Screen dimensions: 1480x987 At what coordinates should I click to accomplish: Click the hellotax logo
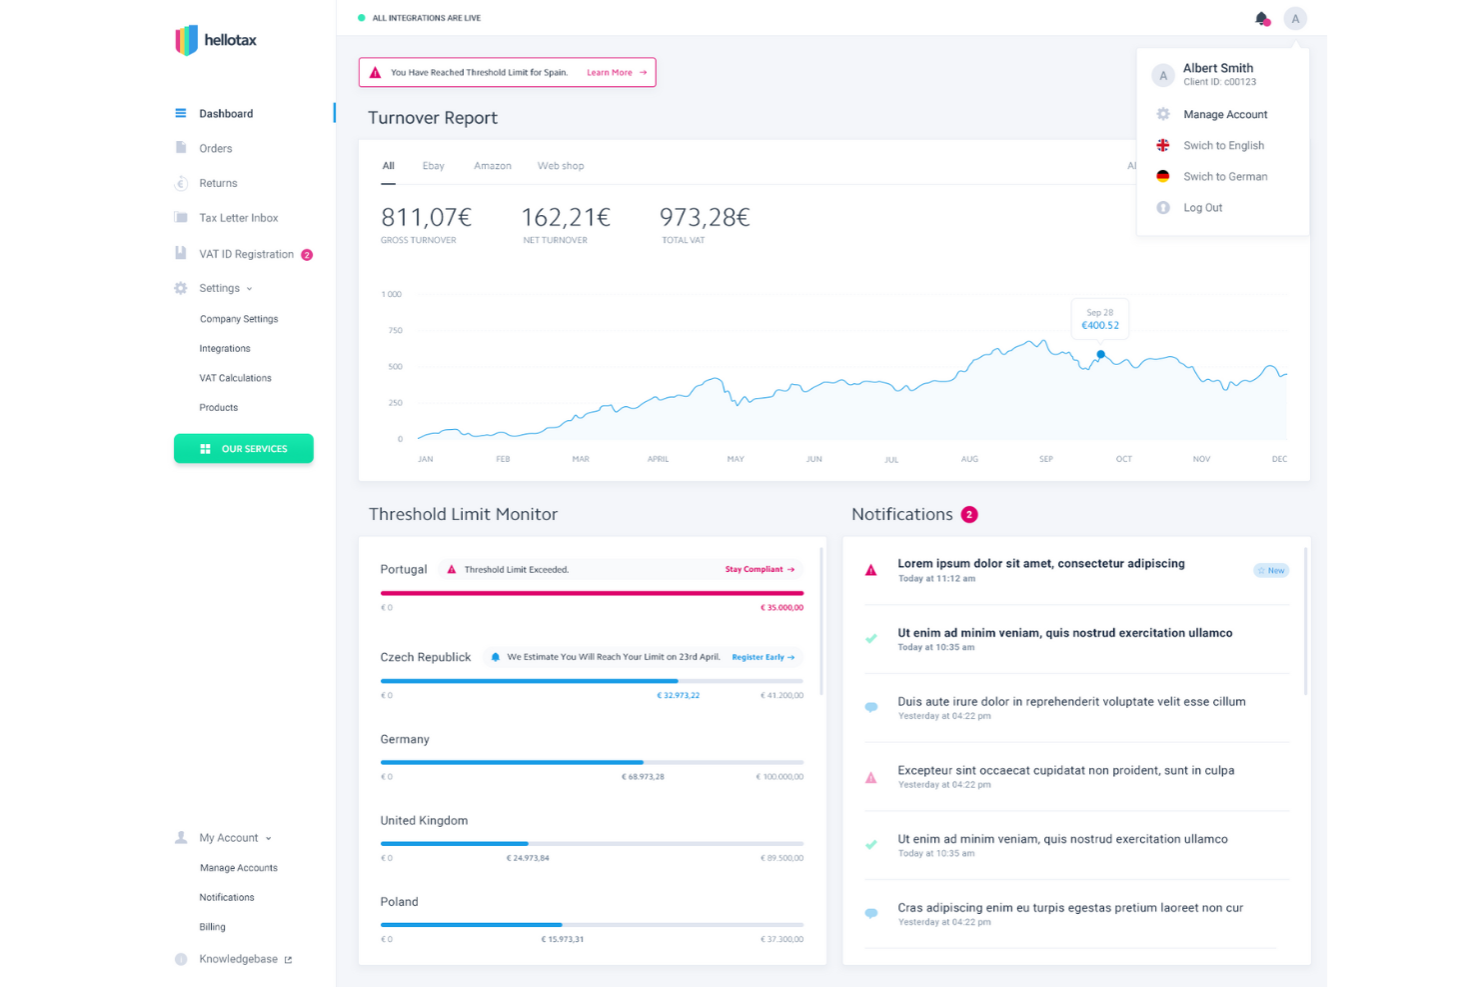tap(216, 40)
